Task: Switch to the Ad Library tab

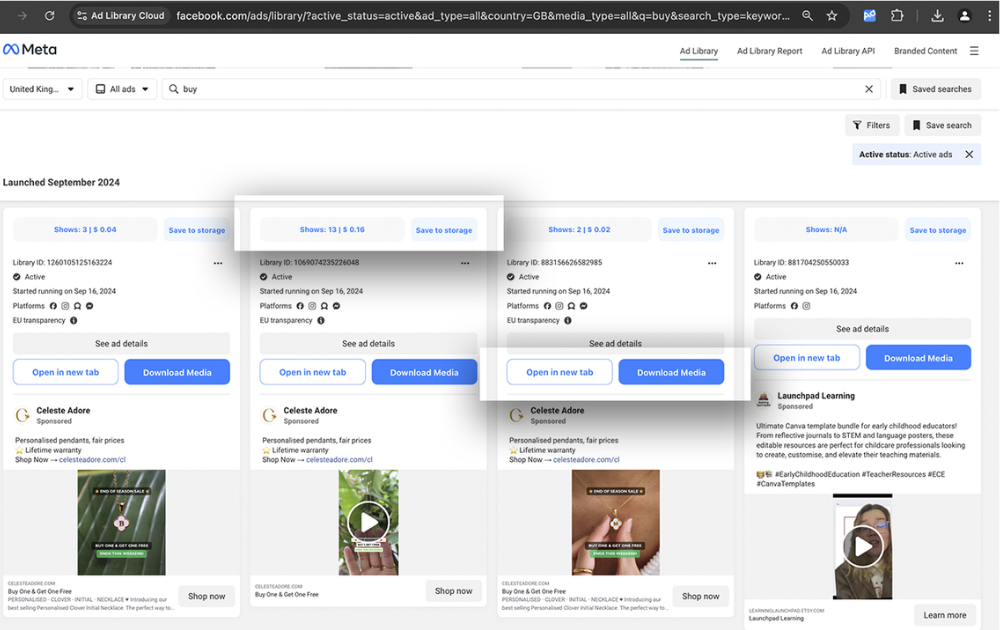Action: point(698,51)
